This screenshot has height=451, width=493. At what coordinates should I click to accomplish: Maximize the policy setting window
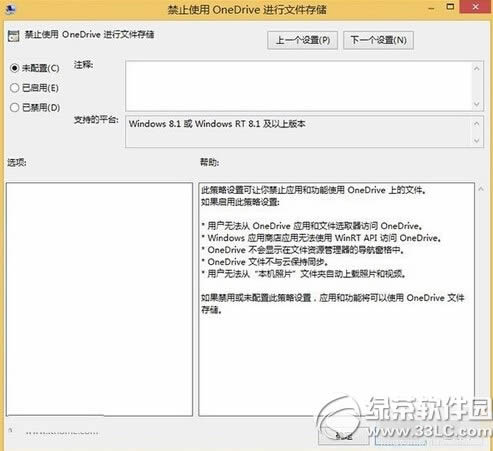pyautogui.click(x=450, y=7)
